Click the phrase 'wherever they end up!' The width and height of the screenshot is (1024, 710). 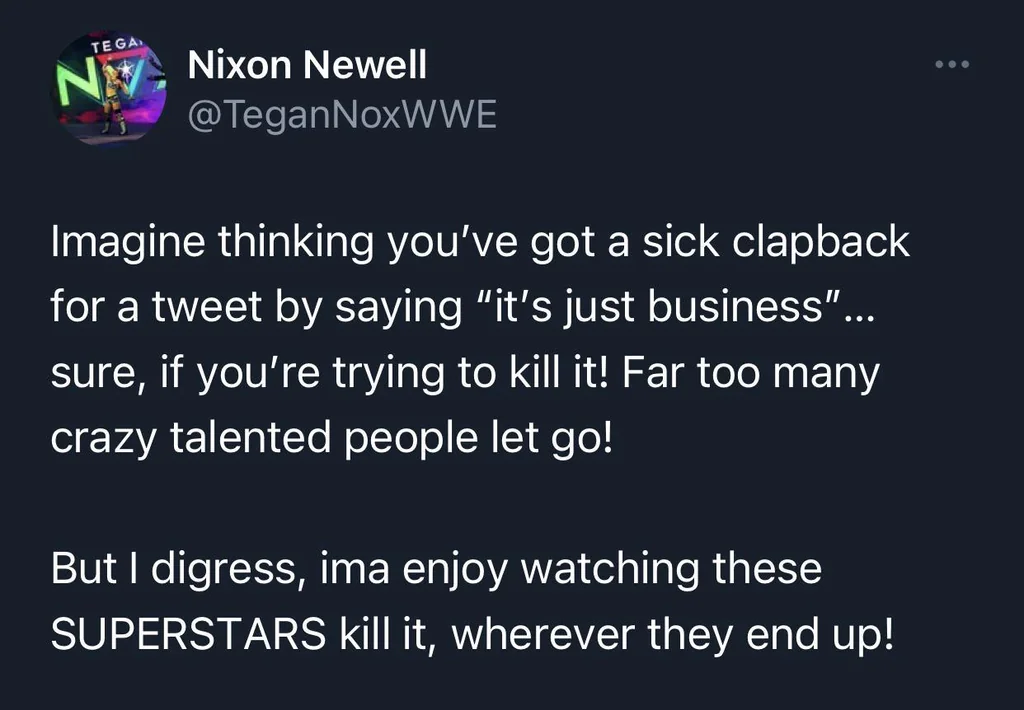669,635
